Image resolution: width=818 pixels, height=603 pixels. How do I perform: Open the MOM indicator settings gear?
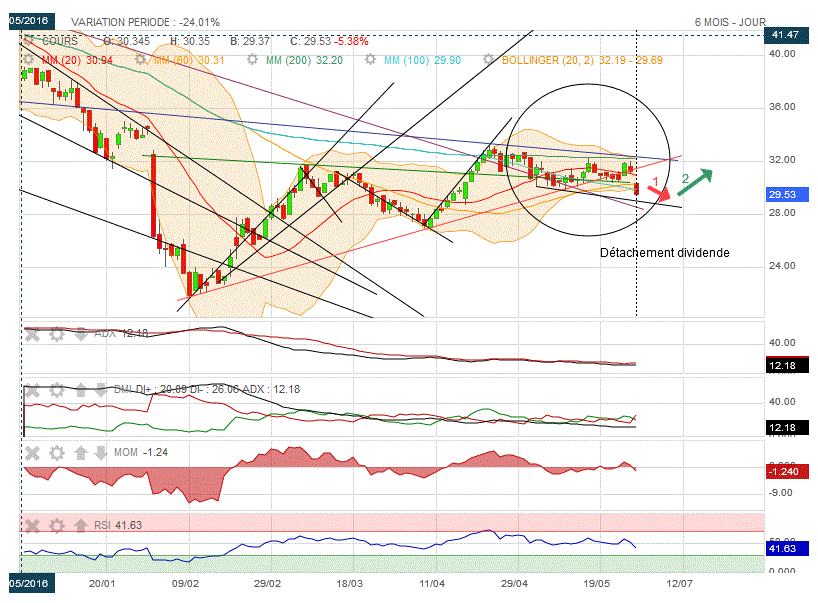tap(57, 453)
